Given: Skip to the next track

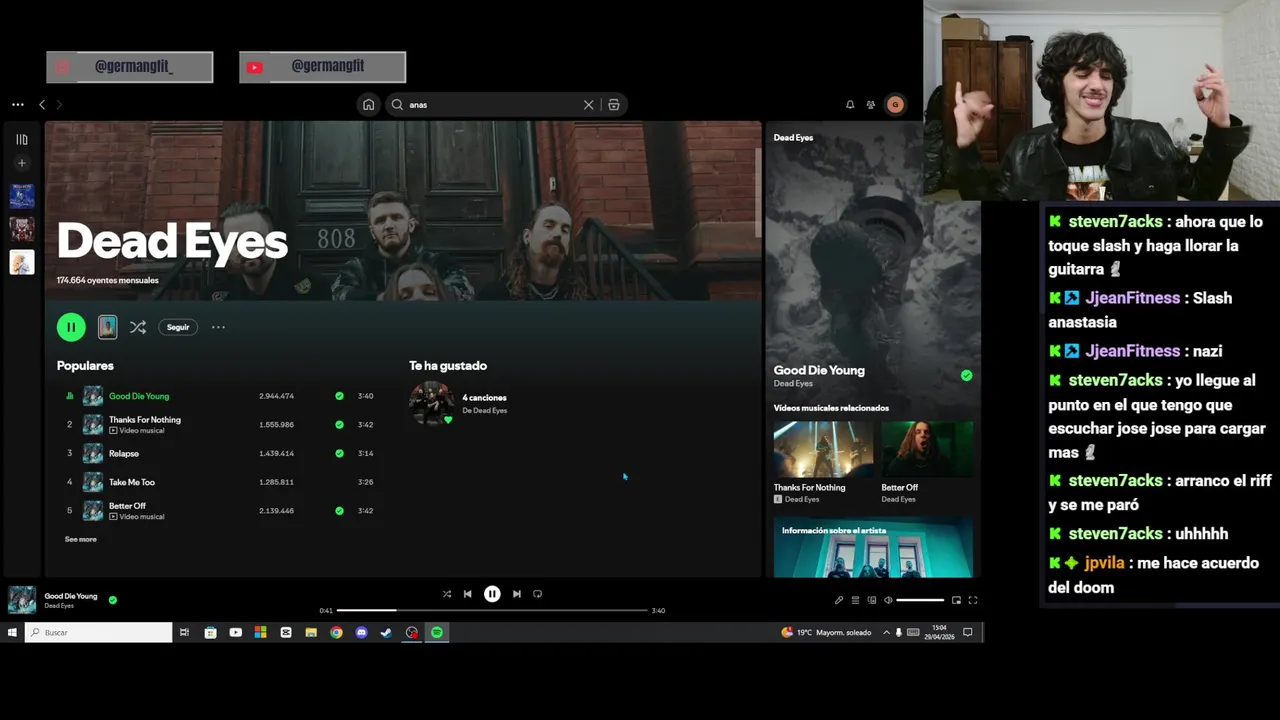Looking at the screenshot, I should coord(517,594).
